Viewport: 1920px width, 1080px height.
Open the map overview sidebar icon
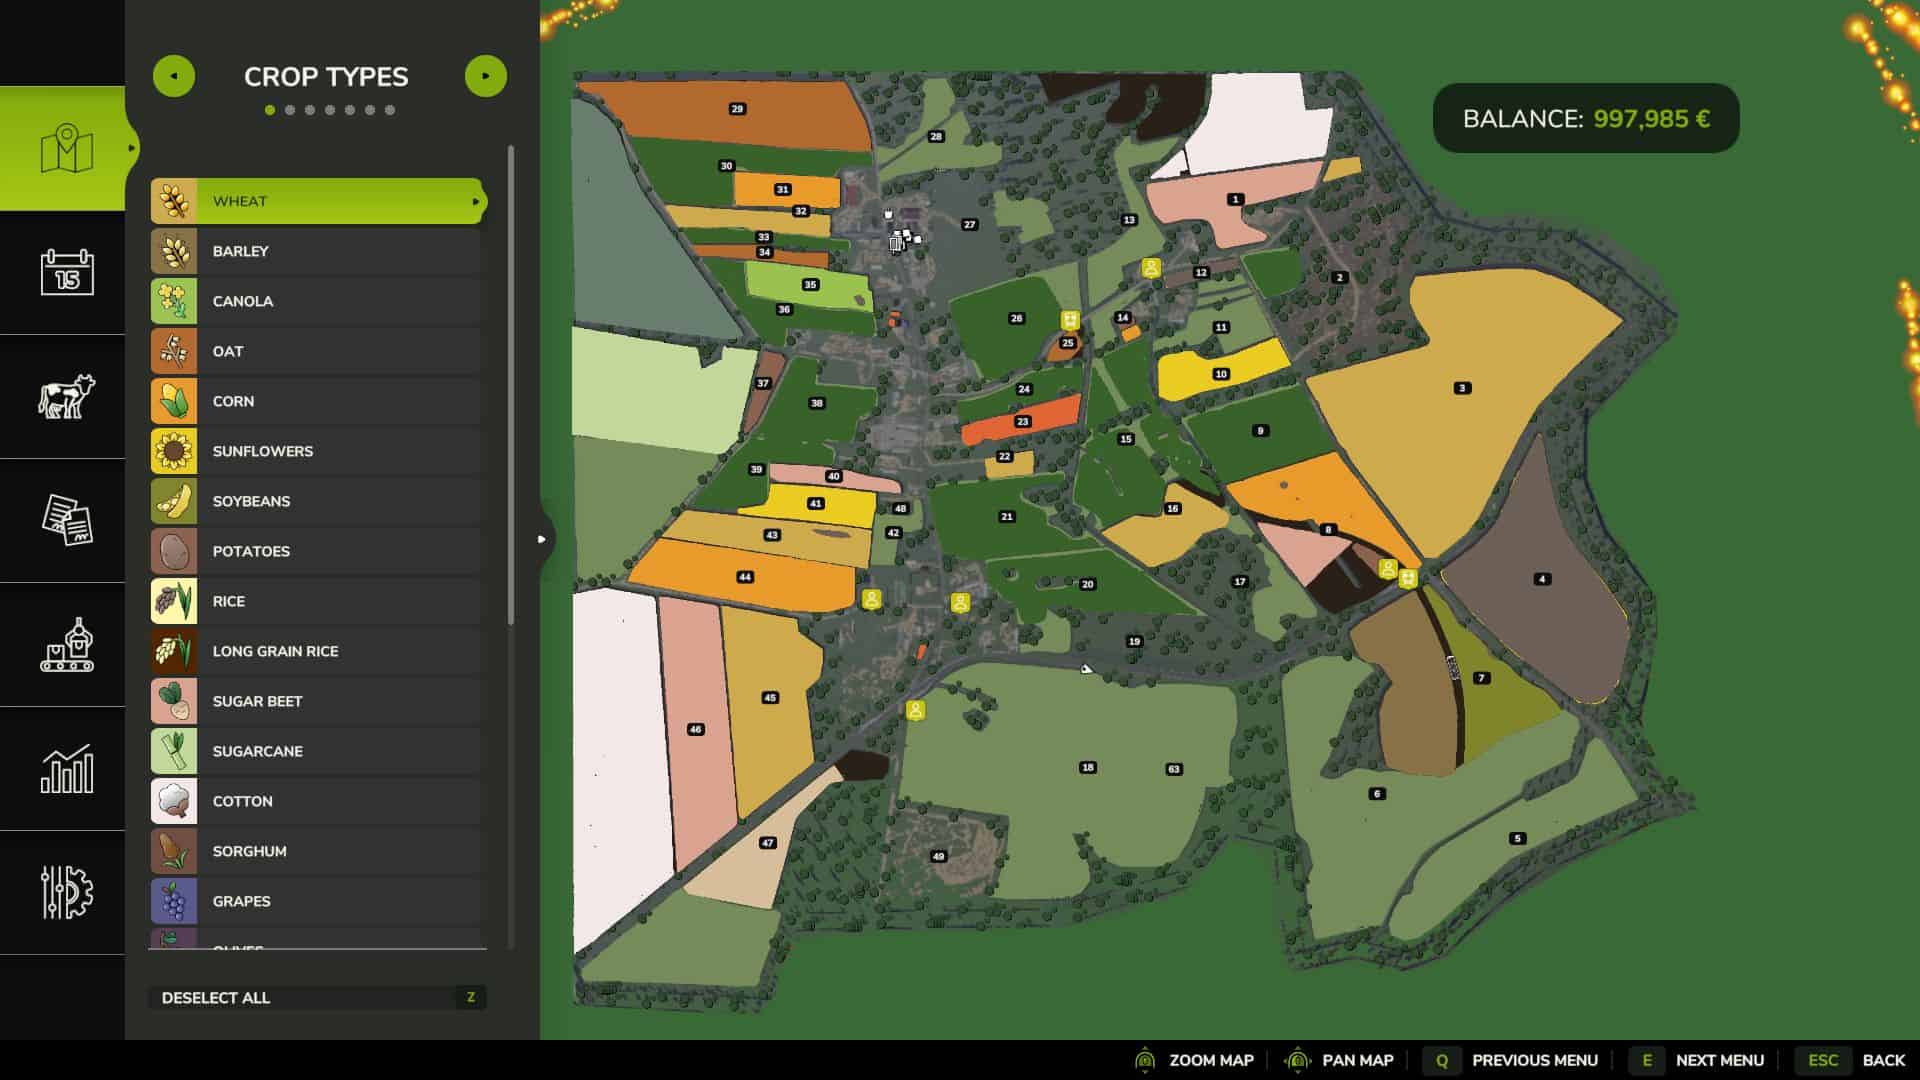(66, 149)
